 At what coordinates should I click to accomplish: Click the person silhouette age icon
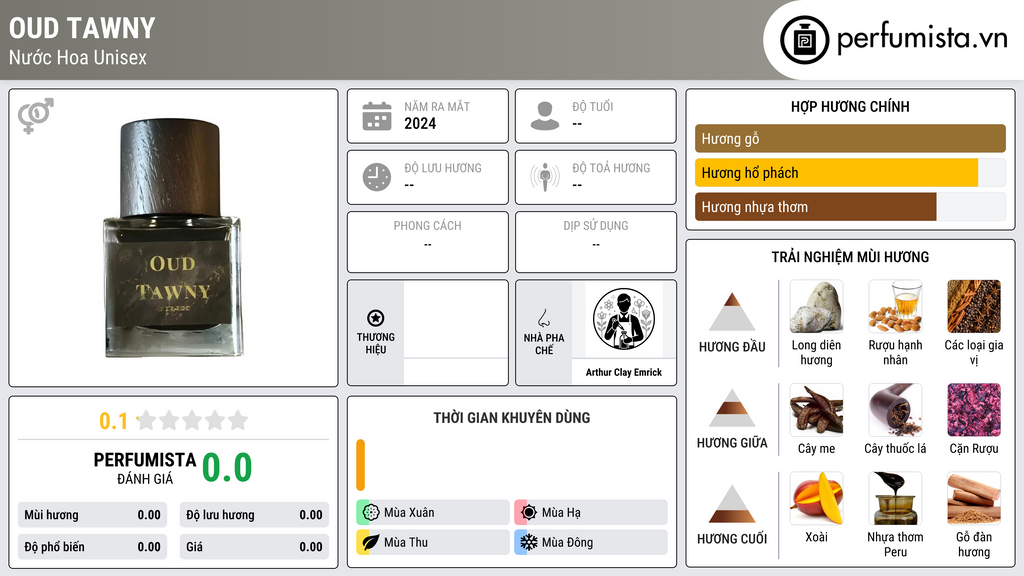coord(545,116)
